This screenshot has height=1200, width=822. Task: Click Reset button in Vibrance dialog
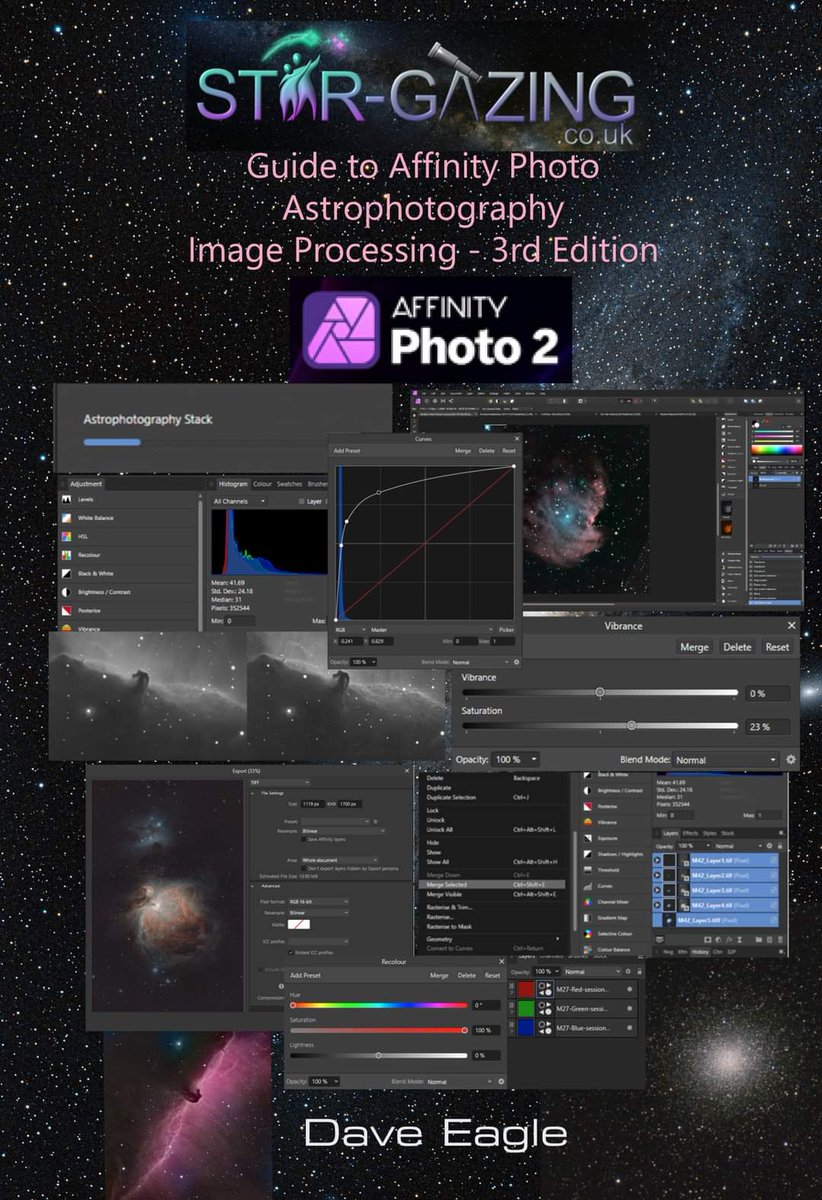(777, 647)
